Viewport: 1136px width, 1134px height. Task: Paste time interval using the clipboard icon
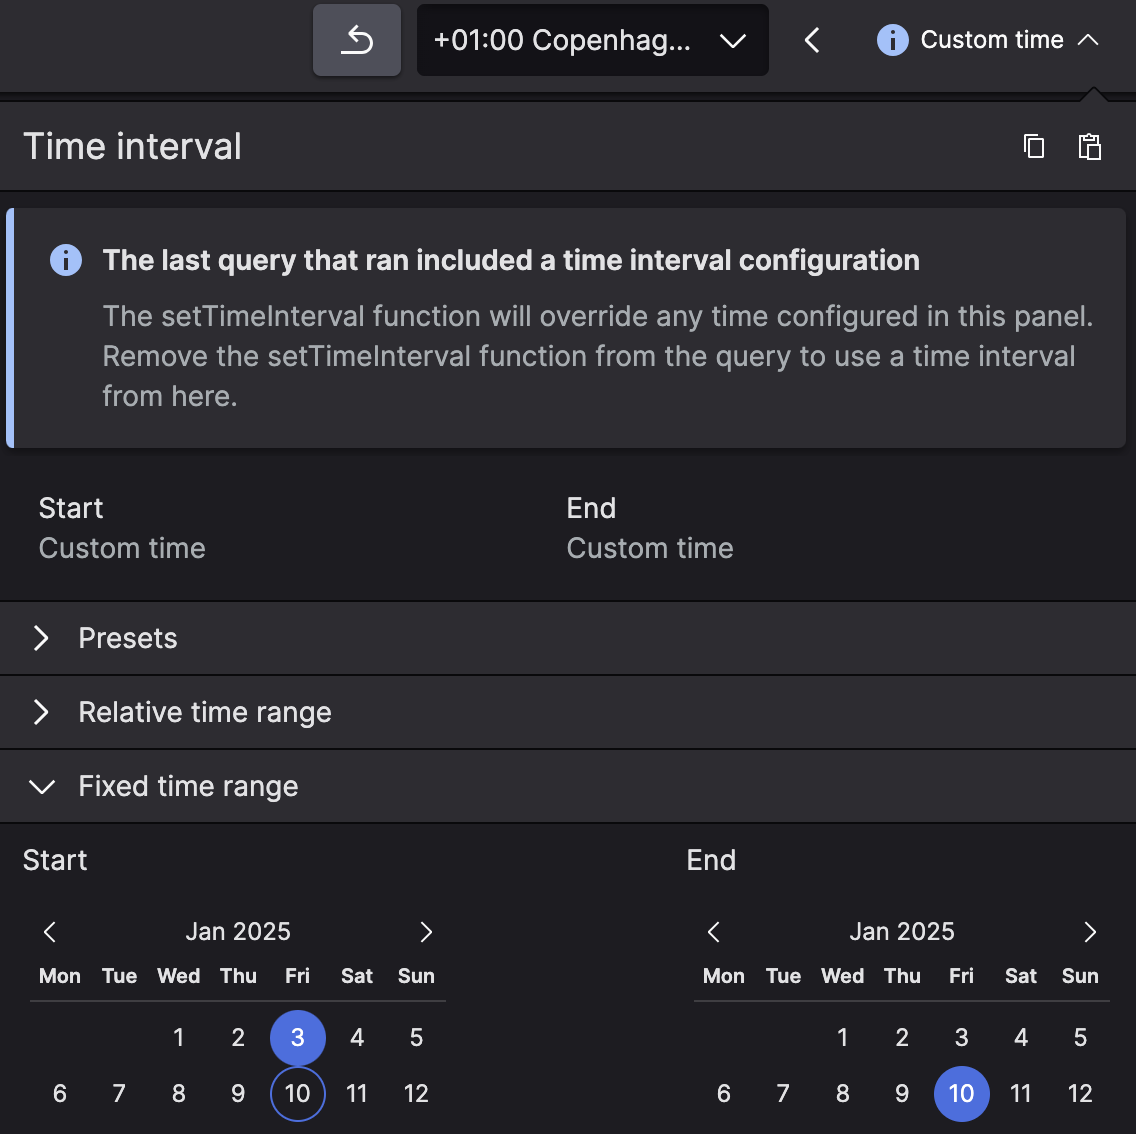[1089, 146]
